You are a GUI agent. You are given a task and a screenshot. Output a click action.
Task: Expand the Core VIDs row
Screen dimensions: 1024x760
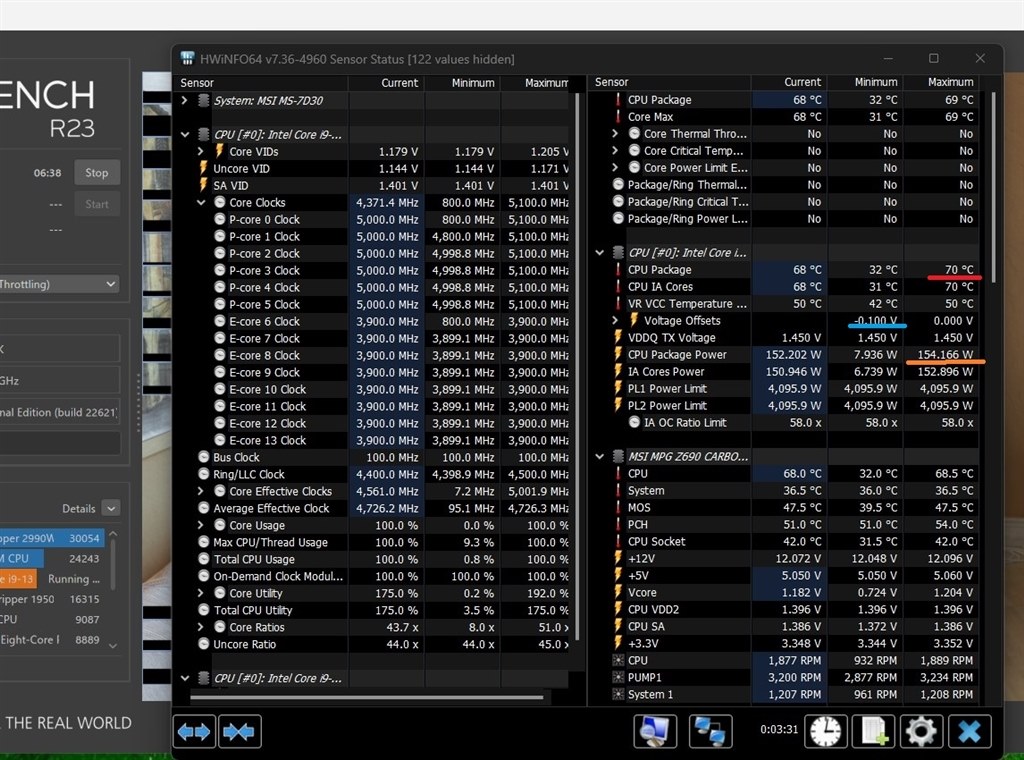(201, 151)
